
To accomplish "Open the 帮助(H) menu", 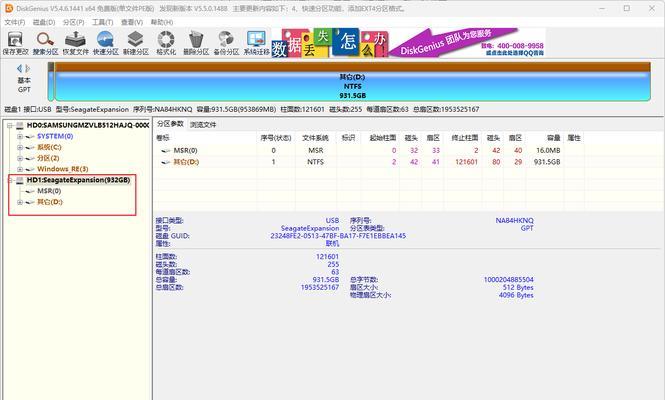I will tap(162, 22).
